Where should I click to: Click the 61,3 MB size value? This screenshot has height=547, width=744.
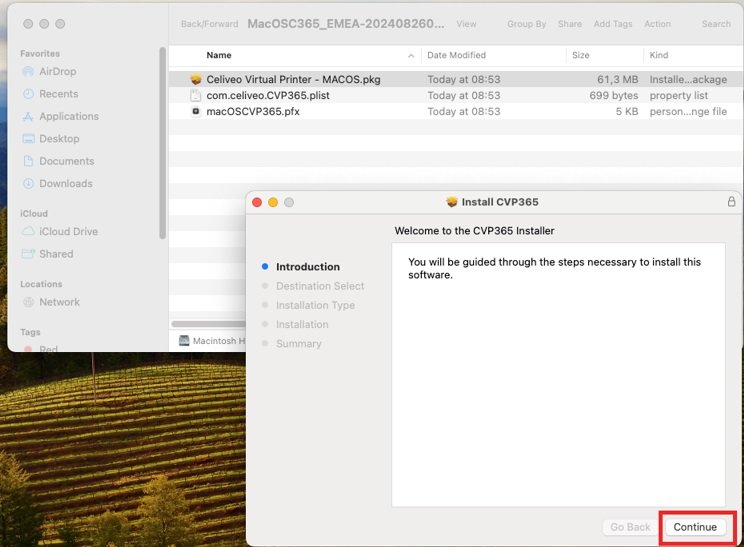click(x=617, y=79)
